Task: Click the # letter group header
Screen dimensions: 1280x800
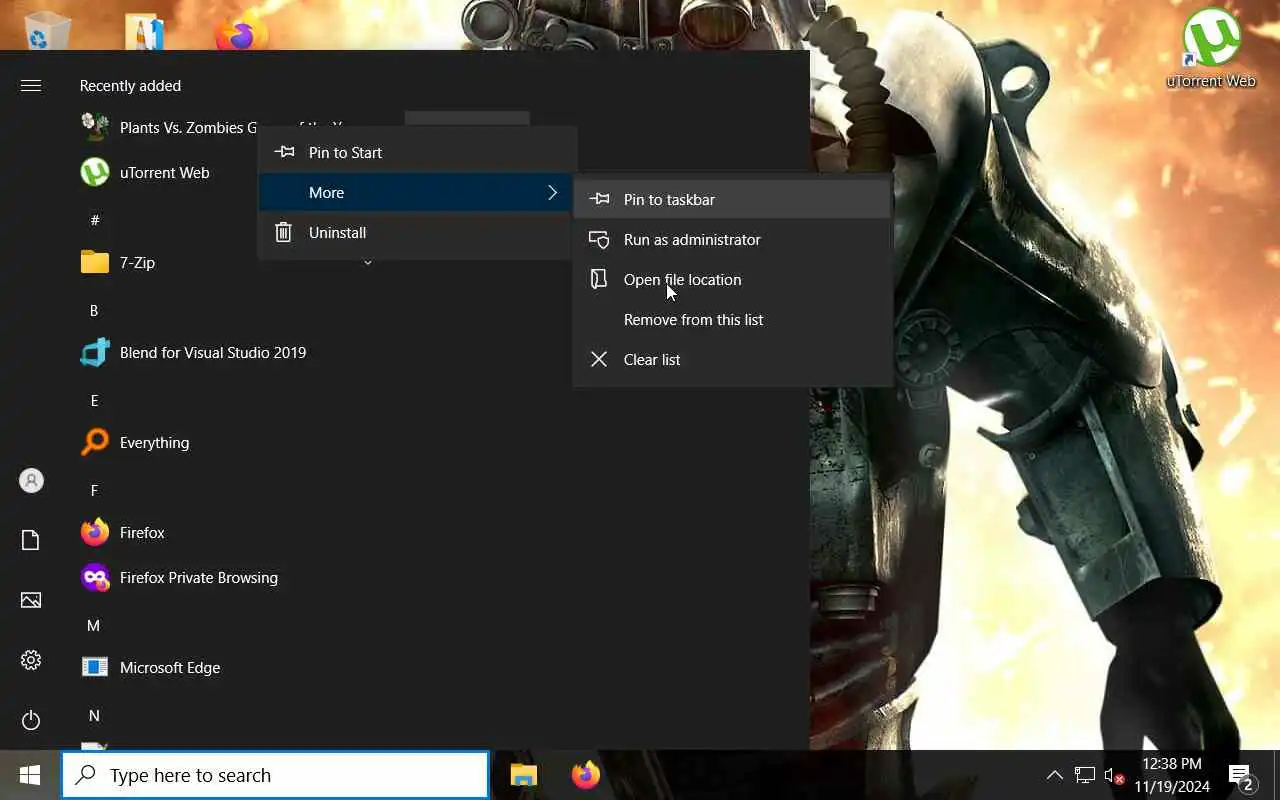Action: point(95,220)
